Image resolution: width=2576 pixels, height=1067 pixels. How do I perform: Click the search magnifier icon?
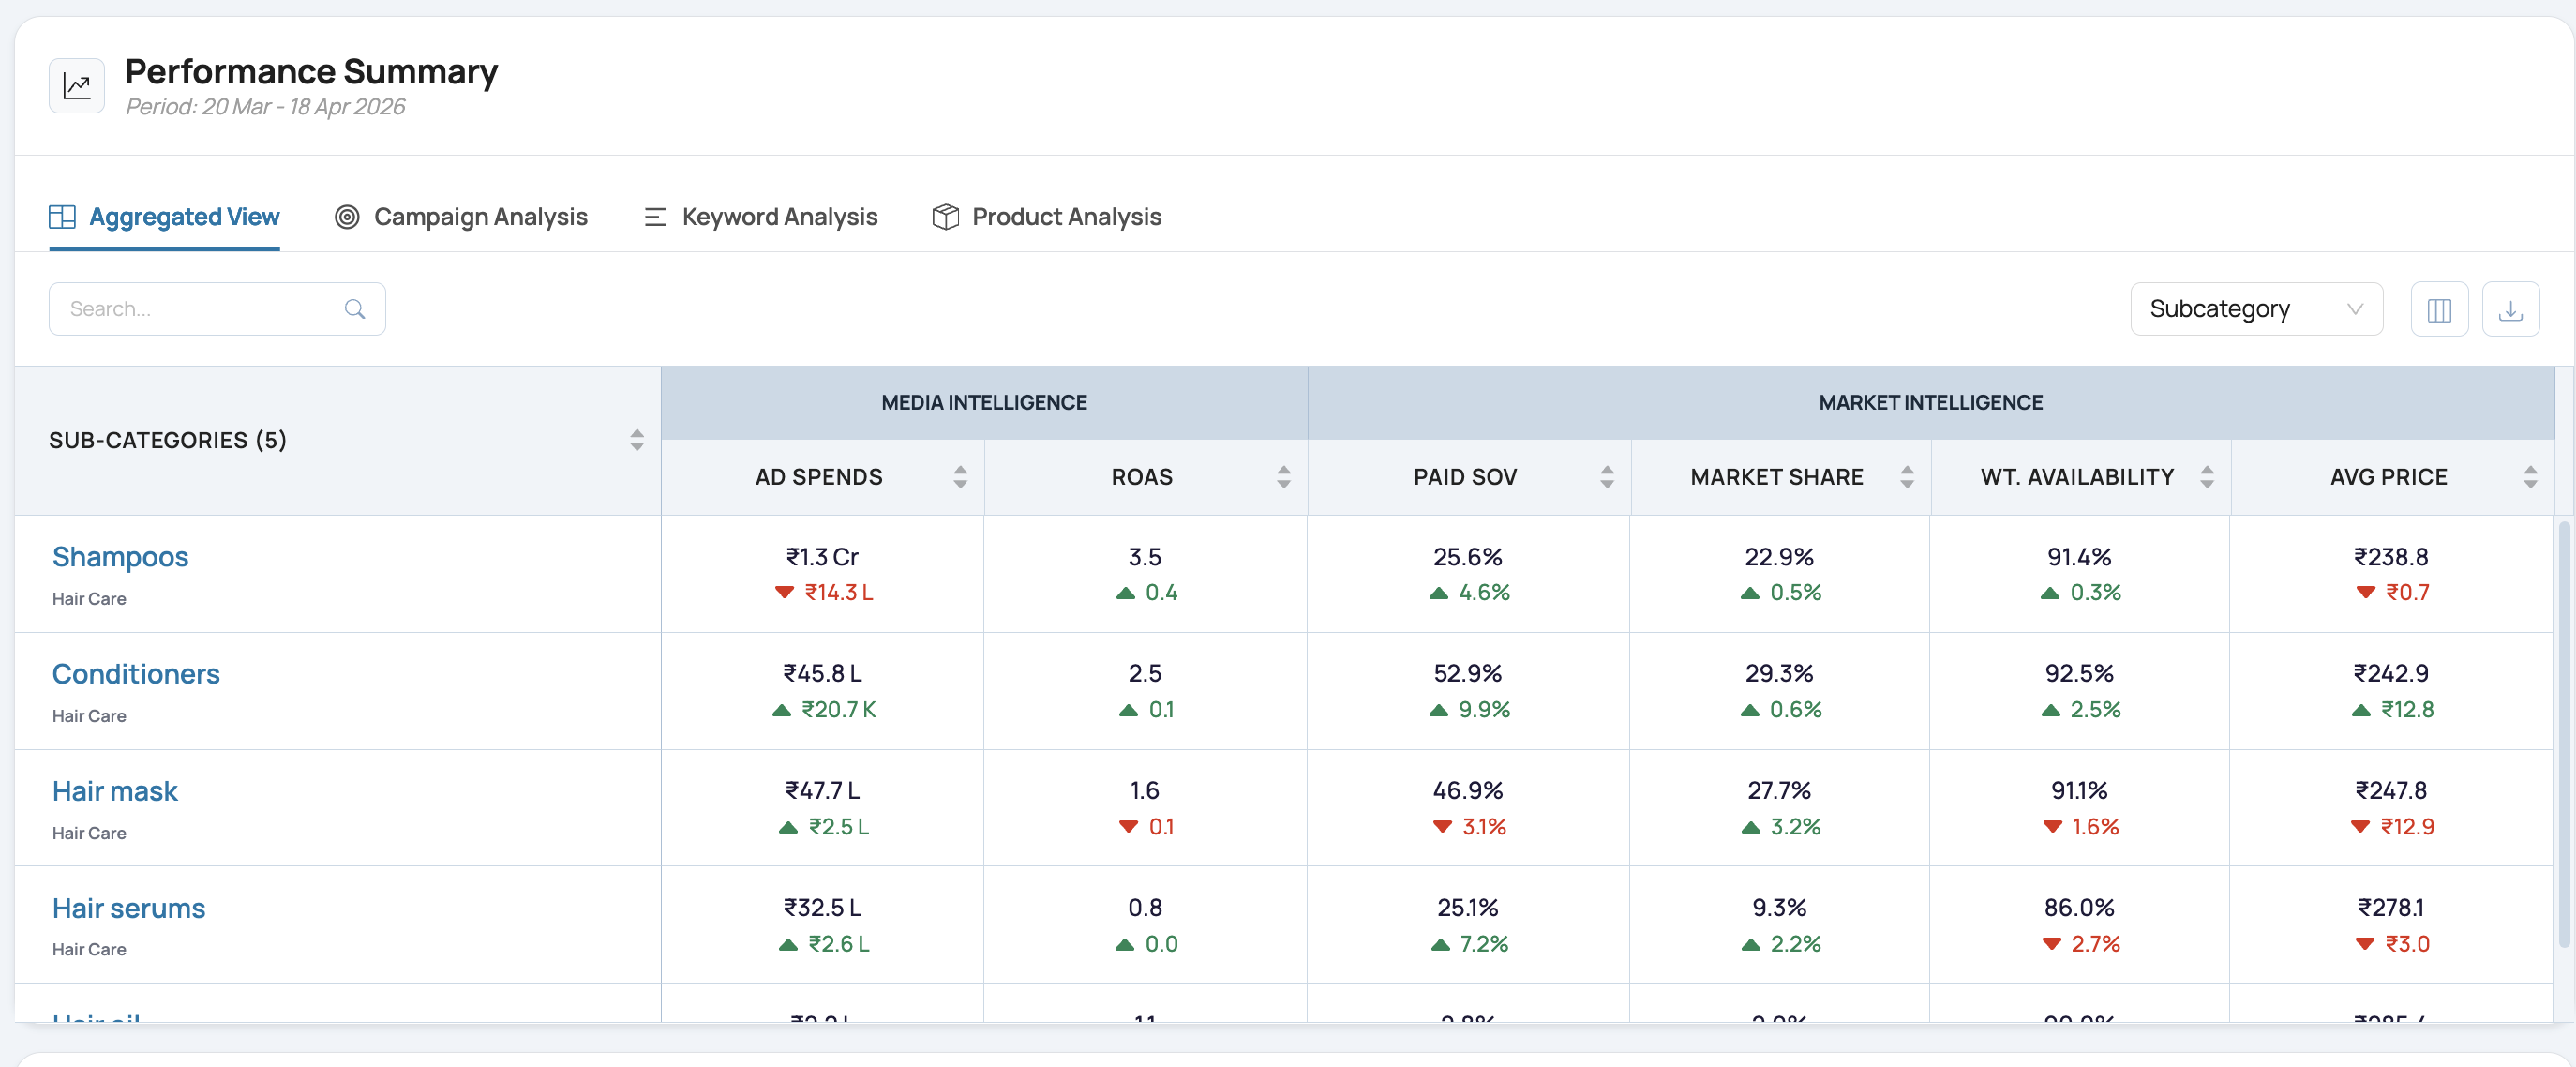pyautogui.click(x=355, y=309)
